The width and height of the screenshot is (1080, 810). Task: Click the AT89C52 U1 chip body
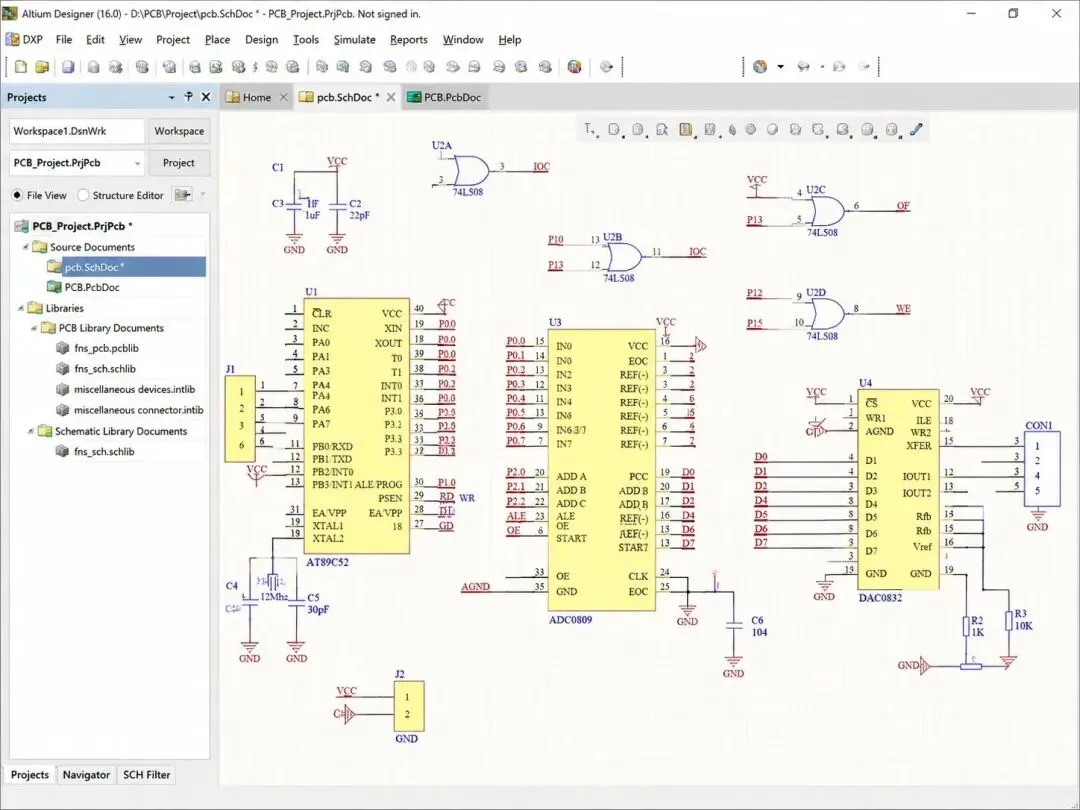click(357, 426)
